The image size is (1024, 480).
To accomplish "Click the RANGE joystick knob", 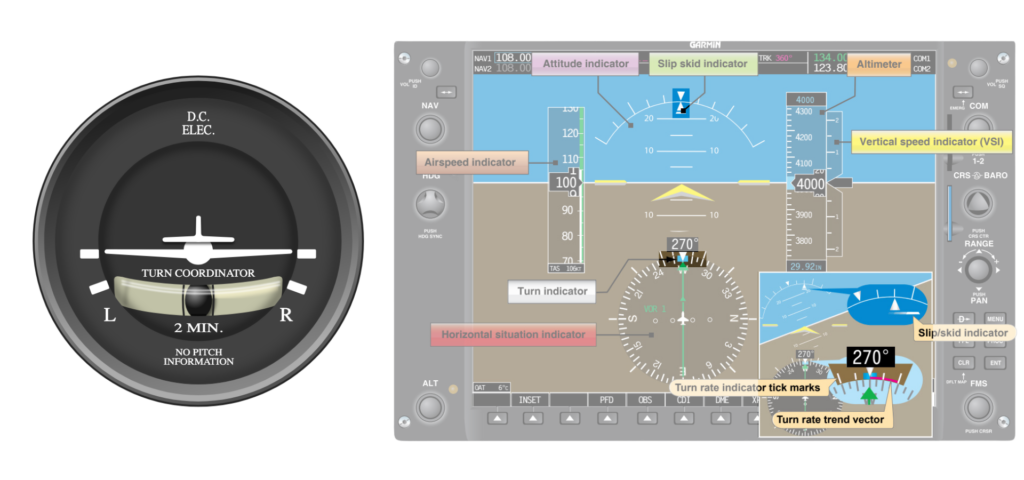I will click(x=977, y=269).
